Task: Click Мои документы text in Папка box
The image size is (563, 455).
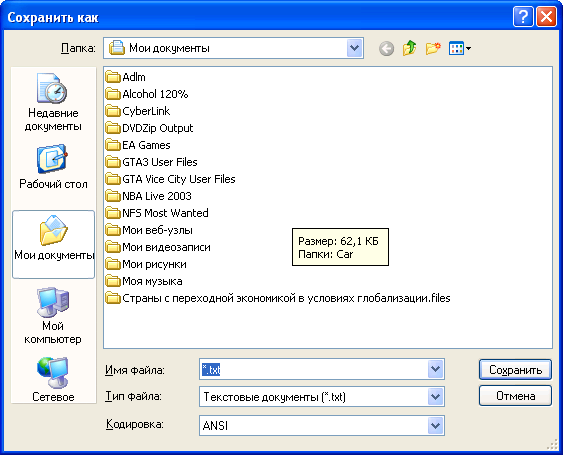Action: pyautogui.click(x=169, y=48)
